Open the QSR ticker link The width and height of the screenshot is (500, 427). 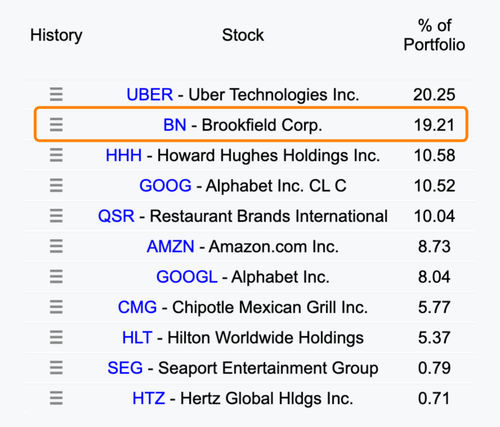116,216
